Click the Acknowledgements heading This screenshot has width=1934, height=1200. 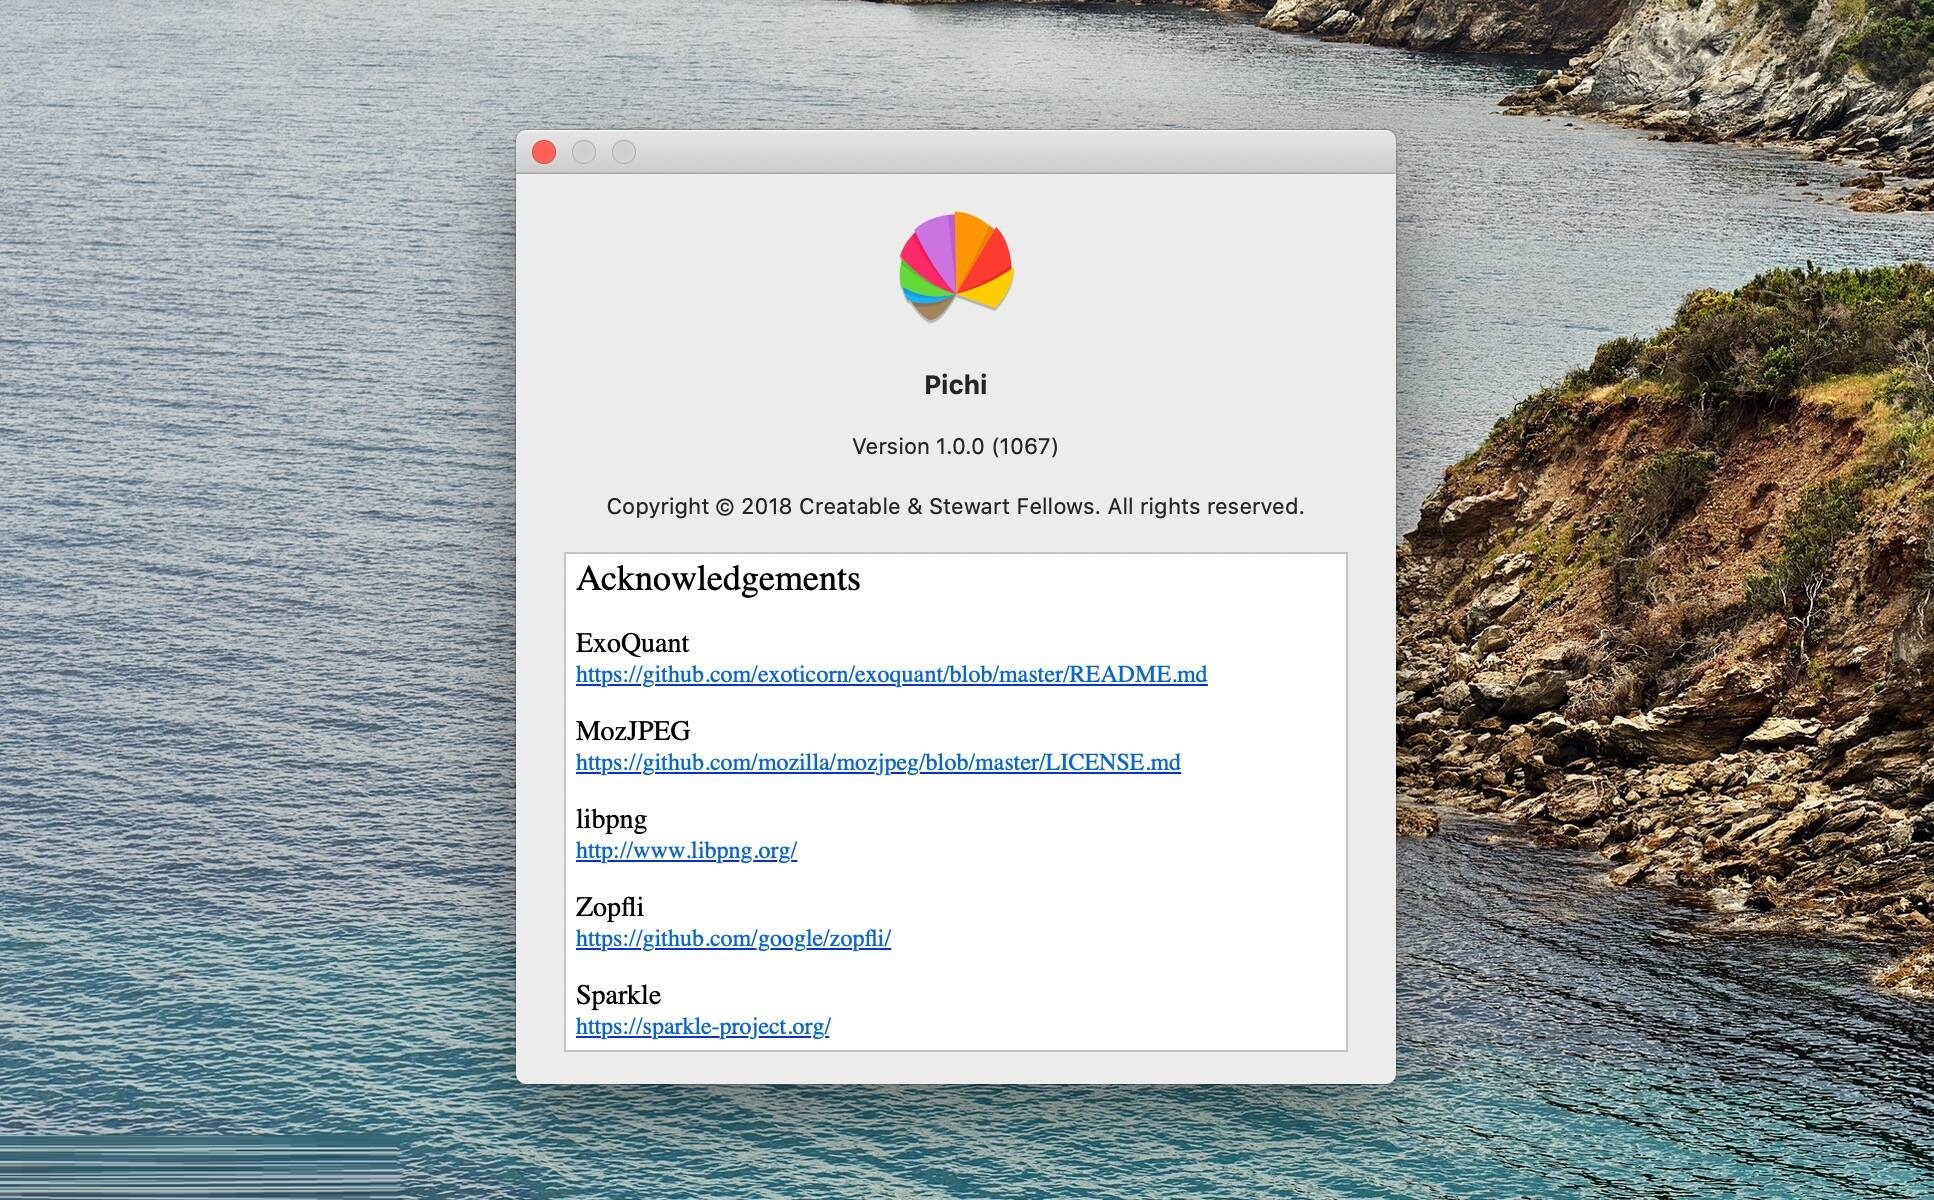pyautogui.click(x=718, y=579)
